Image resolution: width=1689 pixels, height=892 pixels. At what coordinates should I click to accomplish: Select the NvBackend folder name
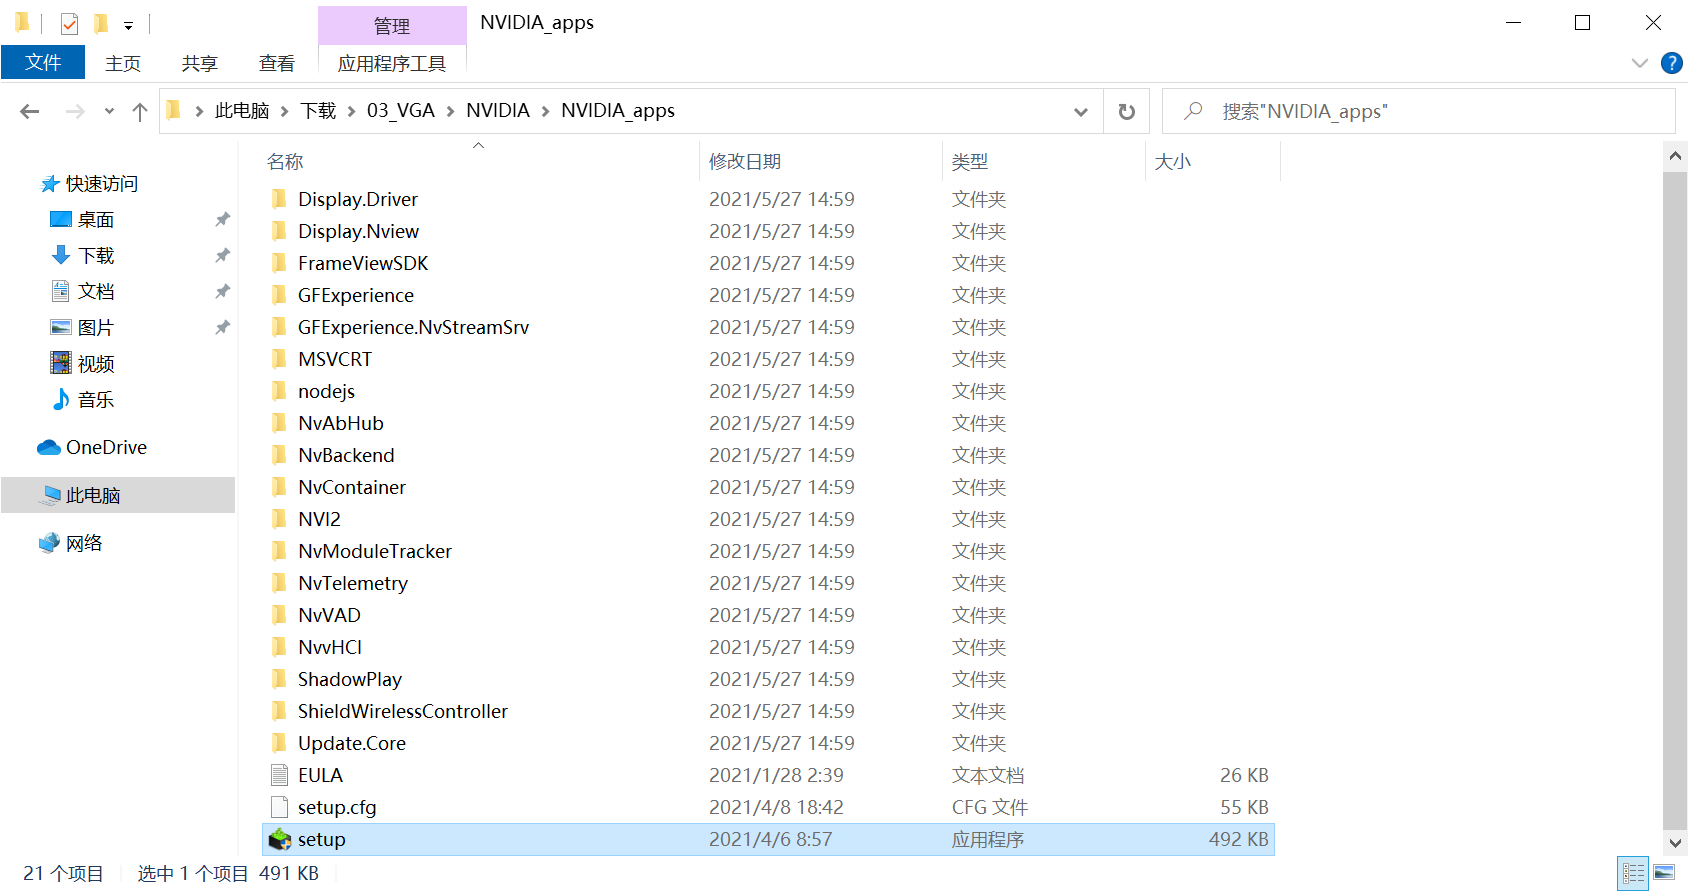pos(347,455)
